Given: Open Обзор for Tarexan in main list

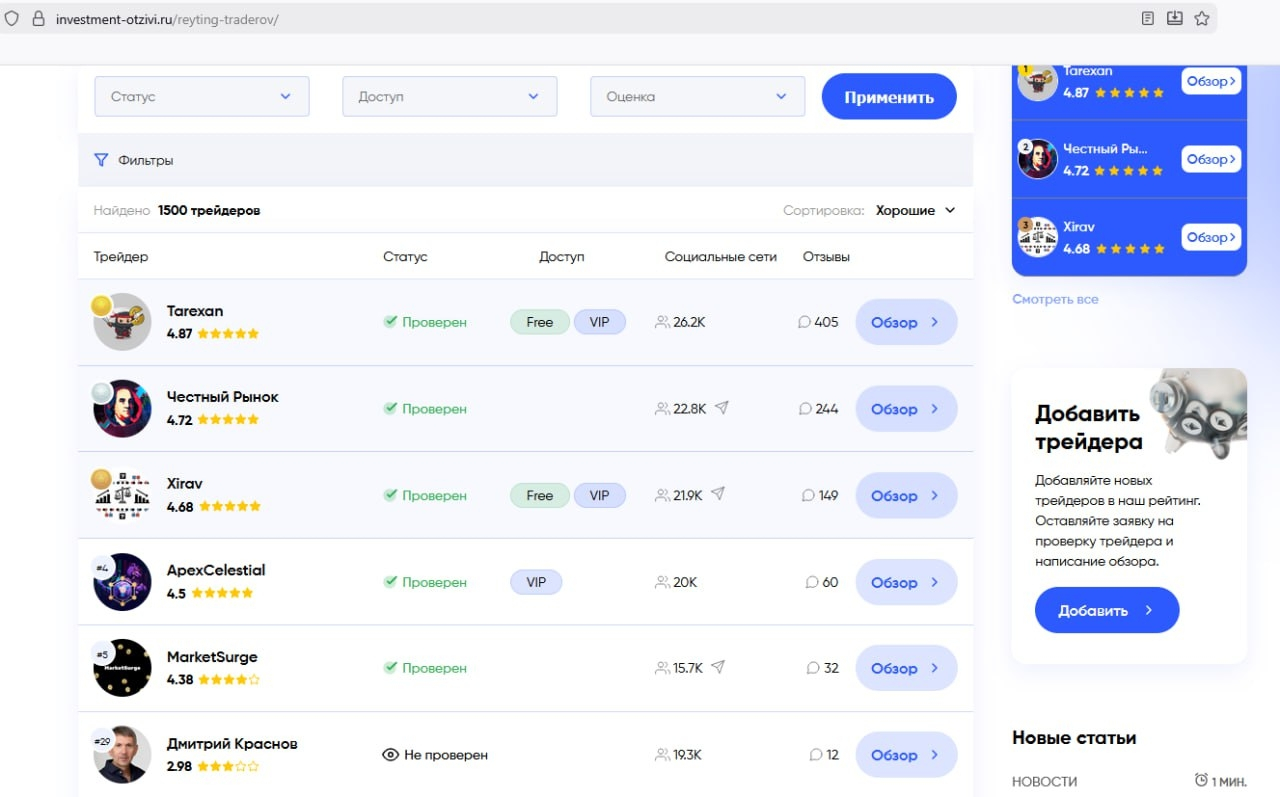Looking at the screenshot, I should (906, 322).
